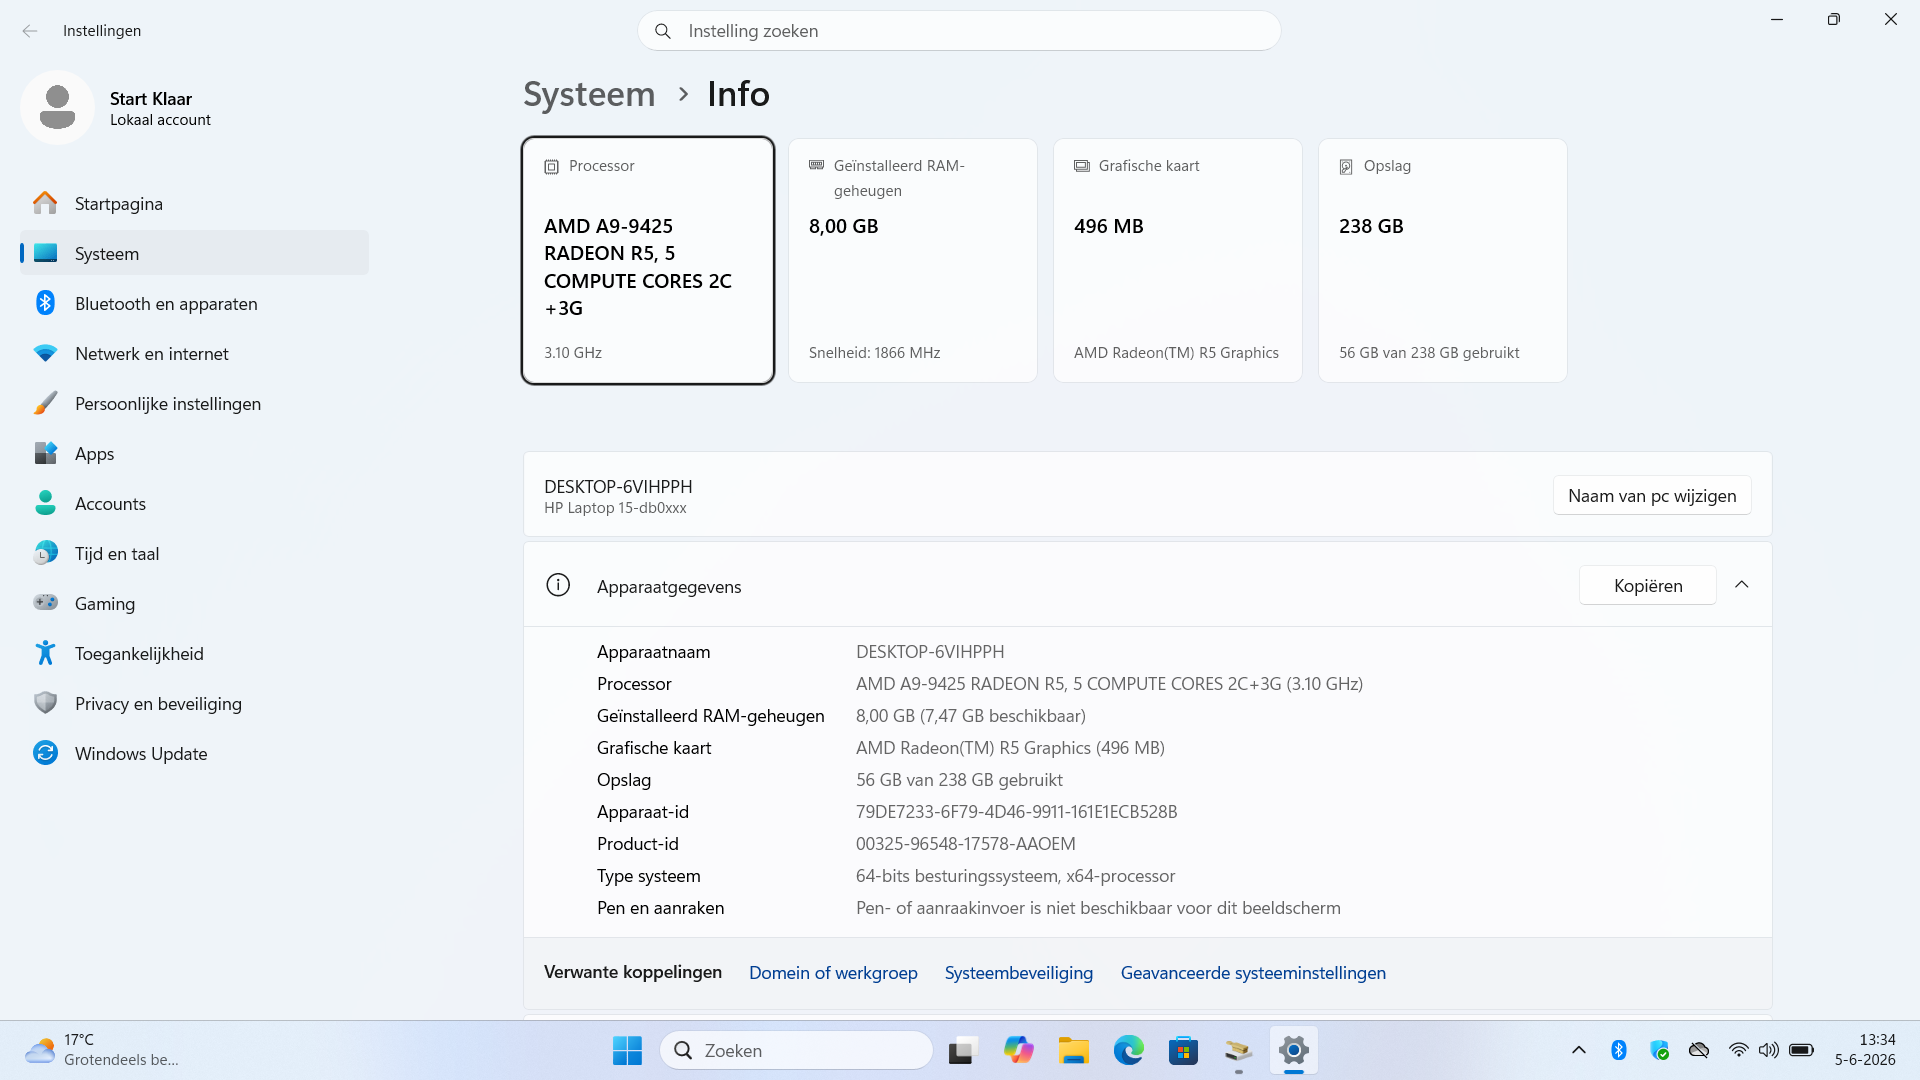Open the striped app taskbar icon
1920x1080 pixels.
pos(1238,1050)
